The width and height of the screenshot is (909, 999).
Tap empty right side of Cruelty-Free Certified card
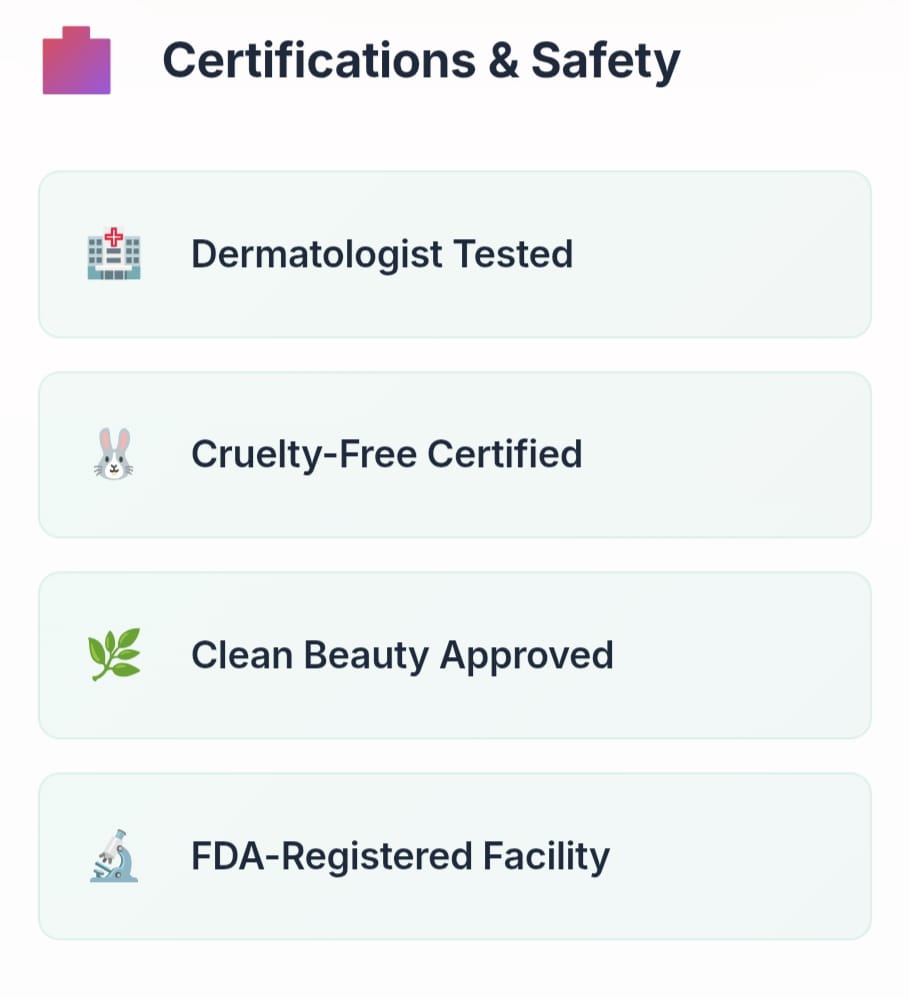tap(740, 454)
